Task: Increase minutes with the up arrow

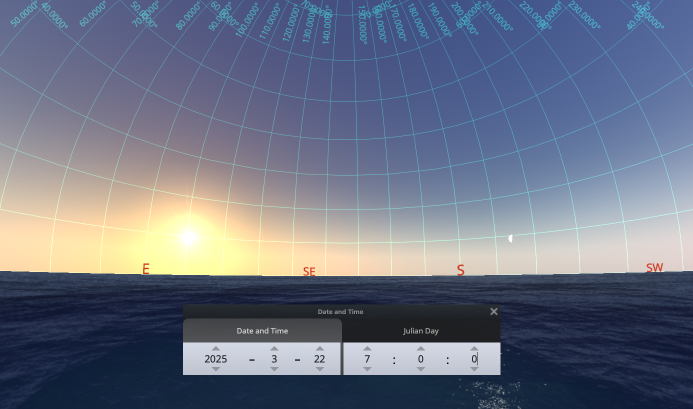Action: [420, 348]
